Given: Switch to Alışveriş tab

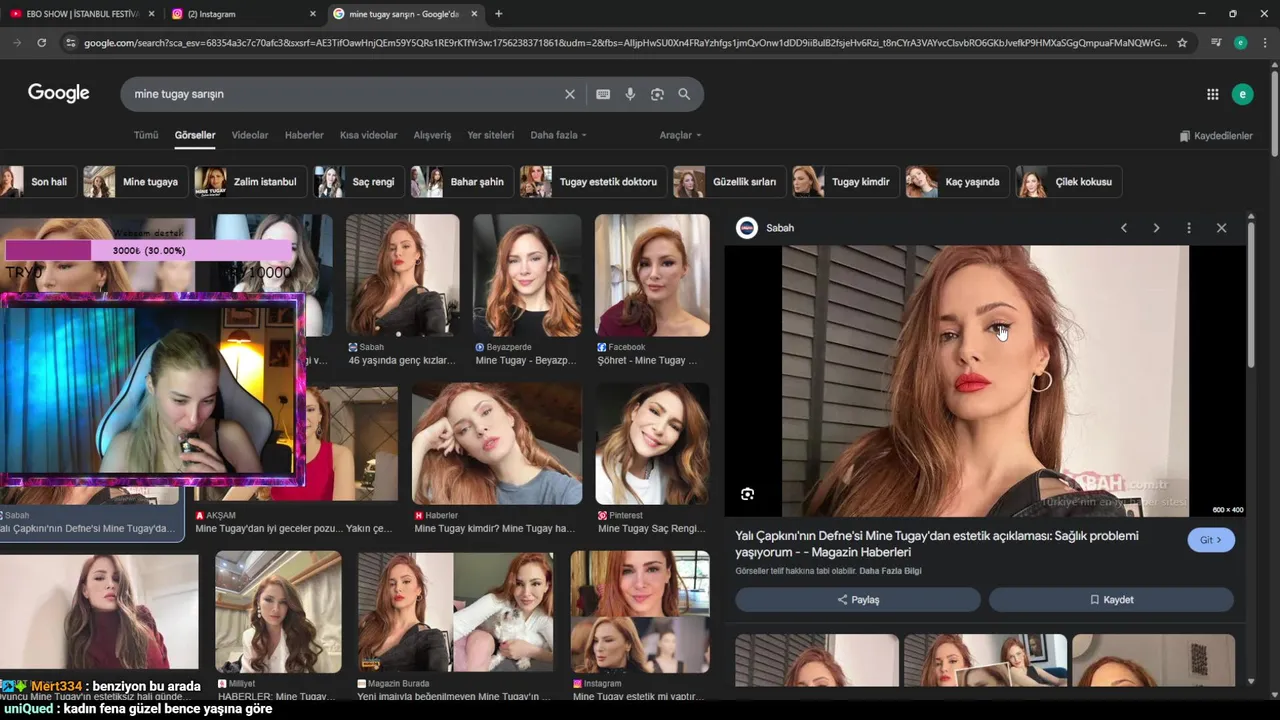Looking at the screenshot, I should [432, 135].
